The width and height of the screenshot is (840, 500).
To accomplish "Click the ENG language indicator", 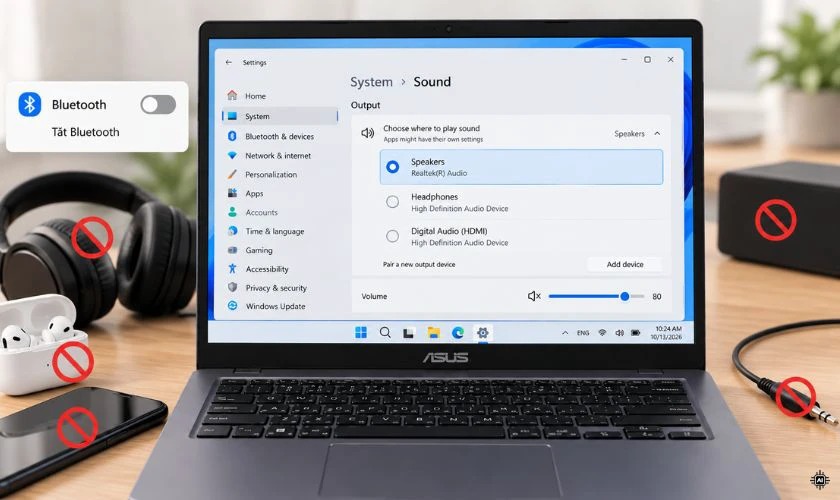I will pyautogui.click(x=583, y=333).
